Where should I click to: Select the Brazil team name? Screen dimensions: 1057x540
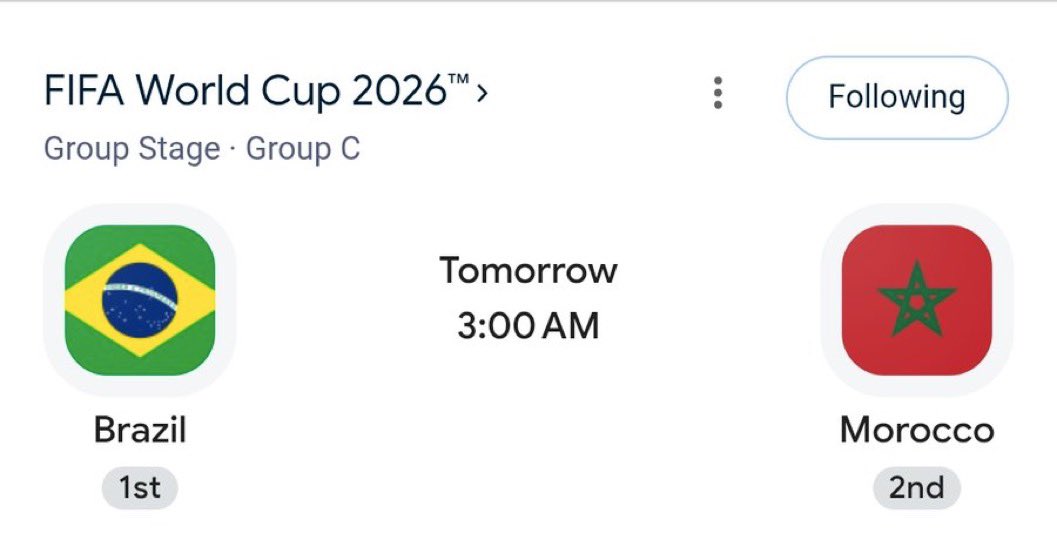pos(140,430)
